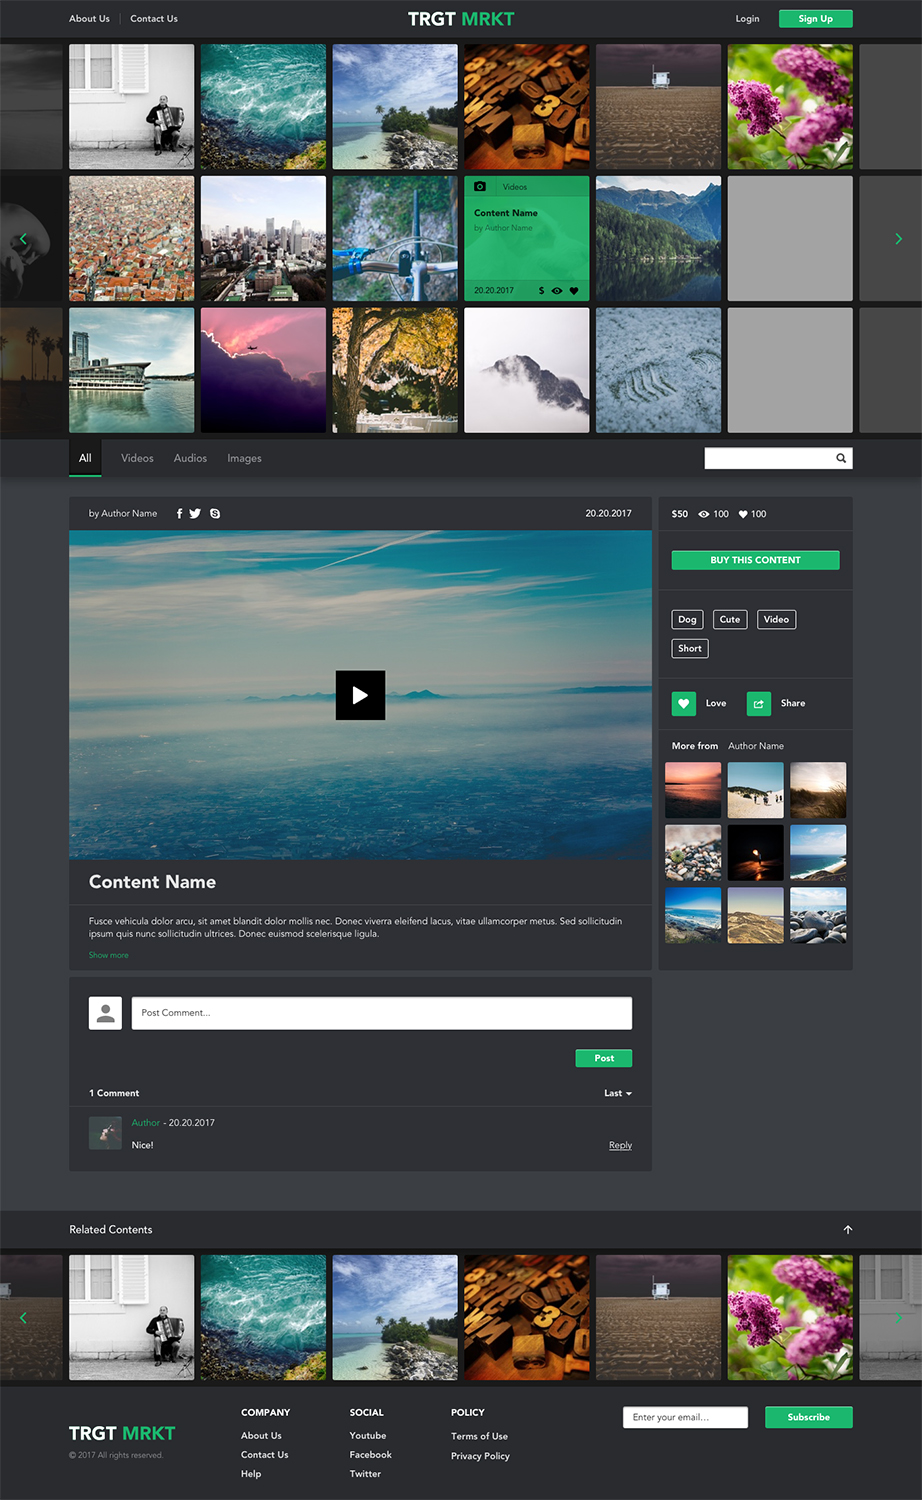Image resolution: width=922 pixels, height=1500 pixels.
Task: Open Facebook link in footer Social
Action: 370,1455
